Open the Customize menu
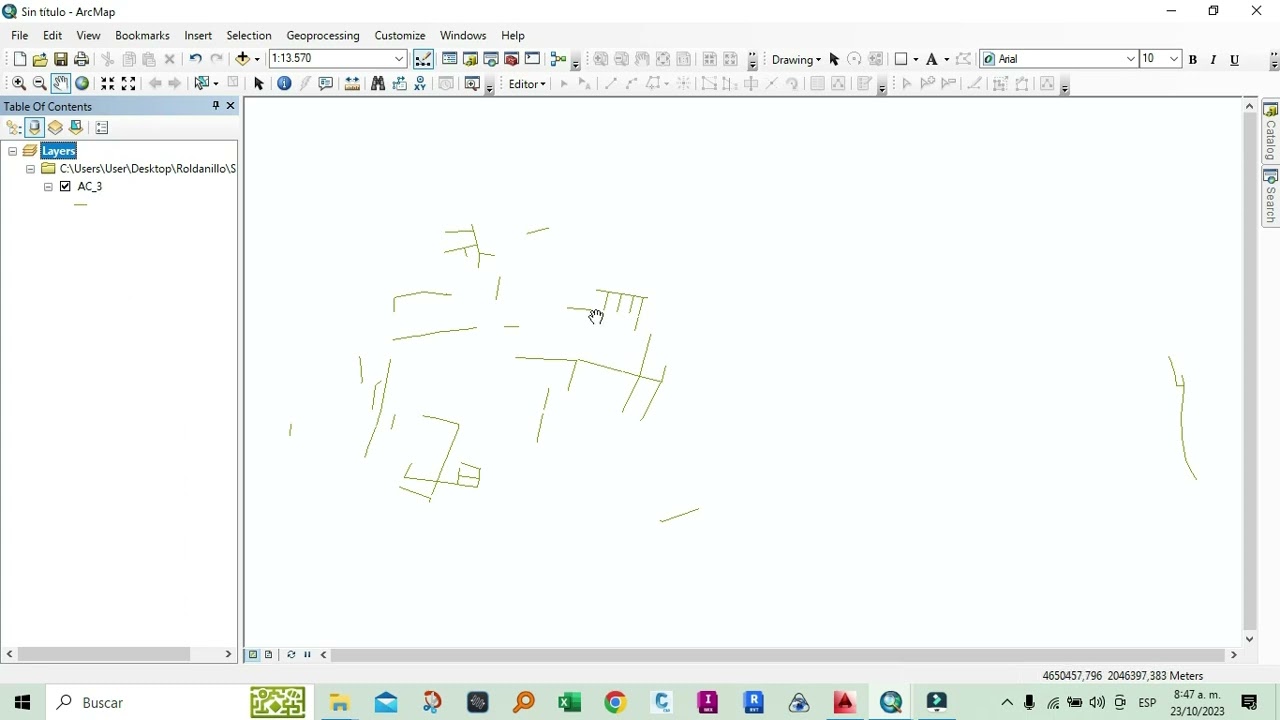The height and width of the screenshot is (720, 1280). coord(400,35)
